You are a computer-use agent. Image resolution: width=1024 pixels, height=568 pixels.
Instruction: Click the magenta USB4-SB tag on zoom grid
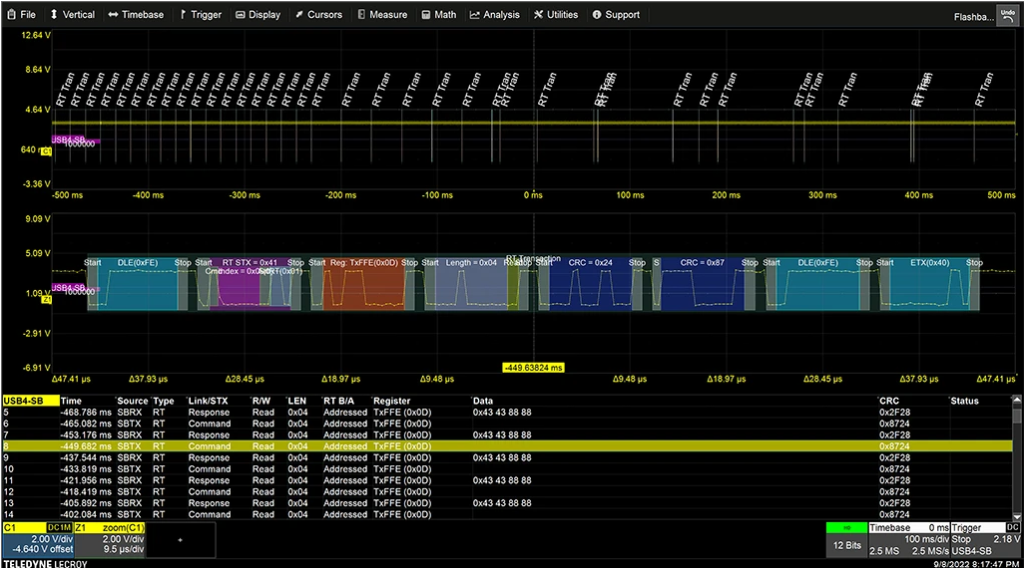coord(68,287)
